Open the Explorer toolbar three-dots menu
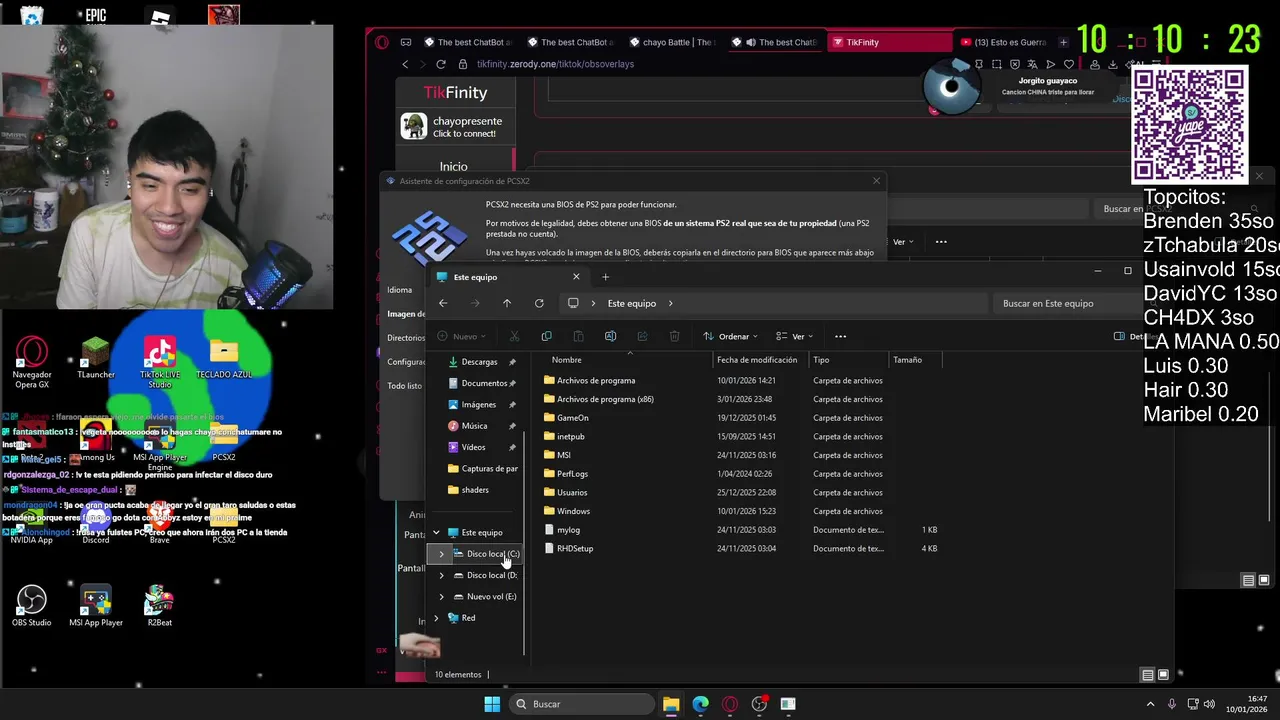Viewport: 1280px width, 720px height. (840, 336)
